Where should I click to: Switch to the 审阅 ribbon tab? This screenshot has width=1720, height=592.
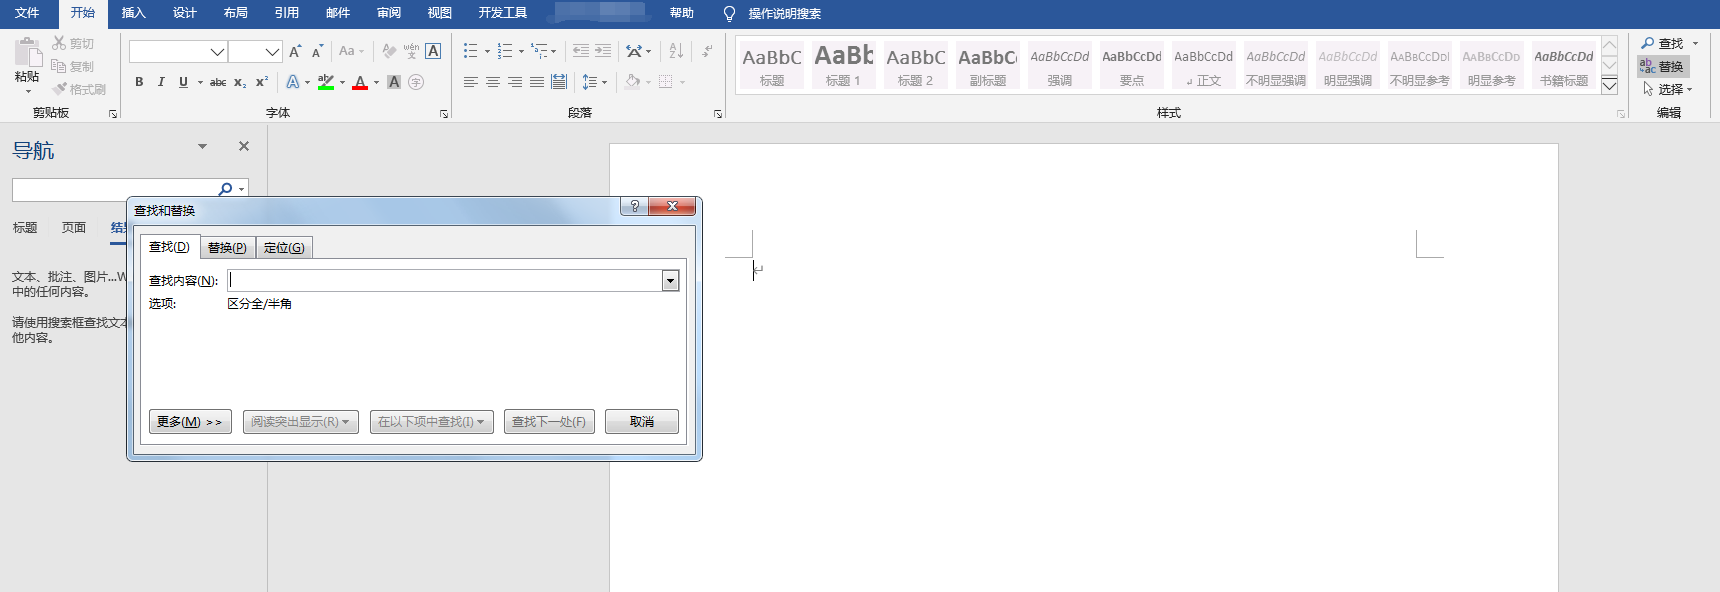pos(388,13)
